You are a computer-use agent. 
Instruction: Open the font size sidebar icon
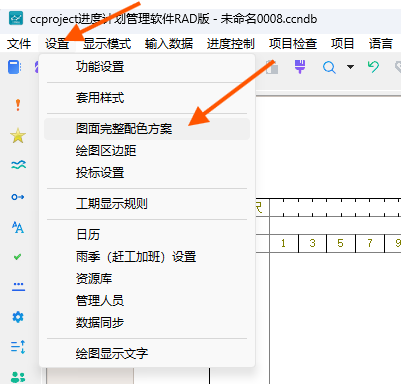tap(18, 227)
